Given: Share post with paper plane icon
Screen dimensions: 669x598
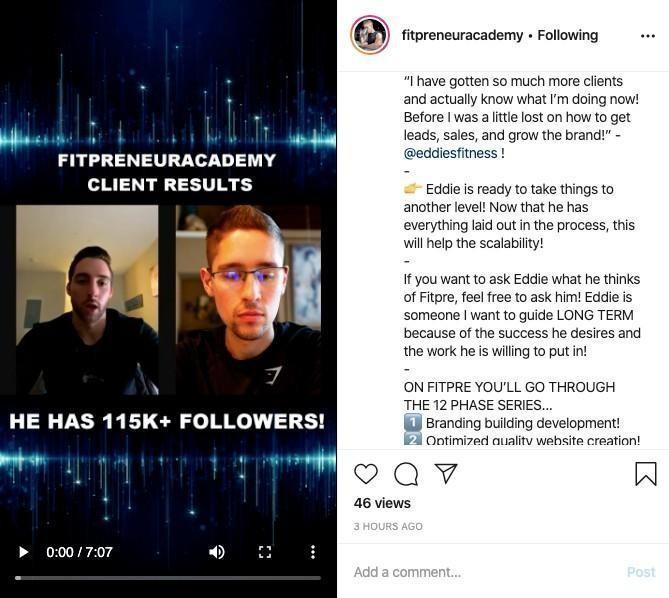Looking at the screenshot, I should 446,473.
